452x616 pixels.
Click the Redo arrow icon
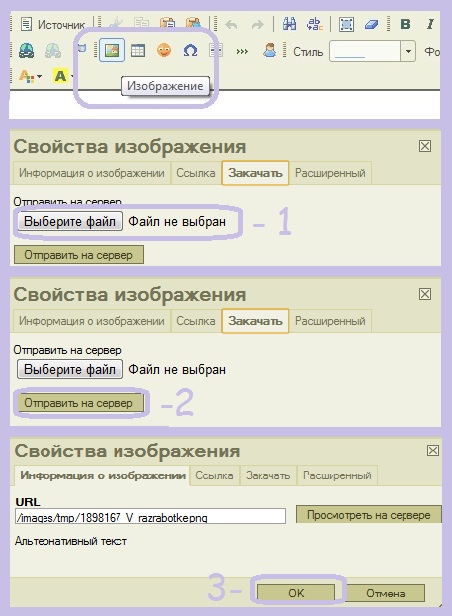257,25
